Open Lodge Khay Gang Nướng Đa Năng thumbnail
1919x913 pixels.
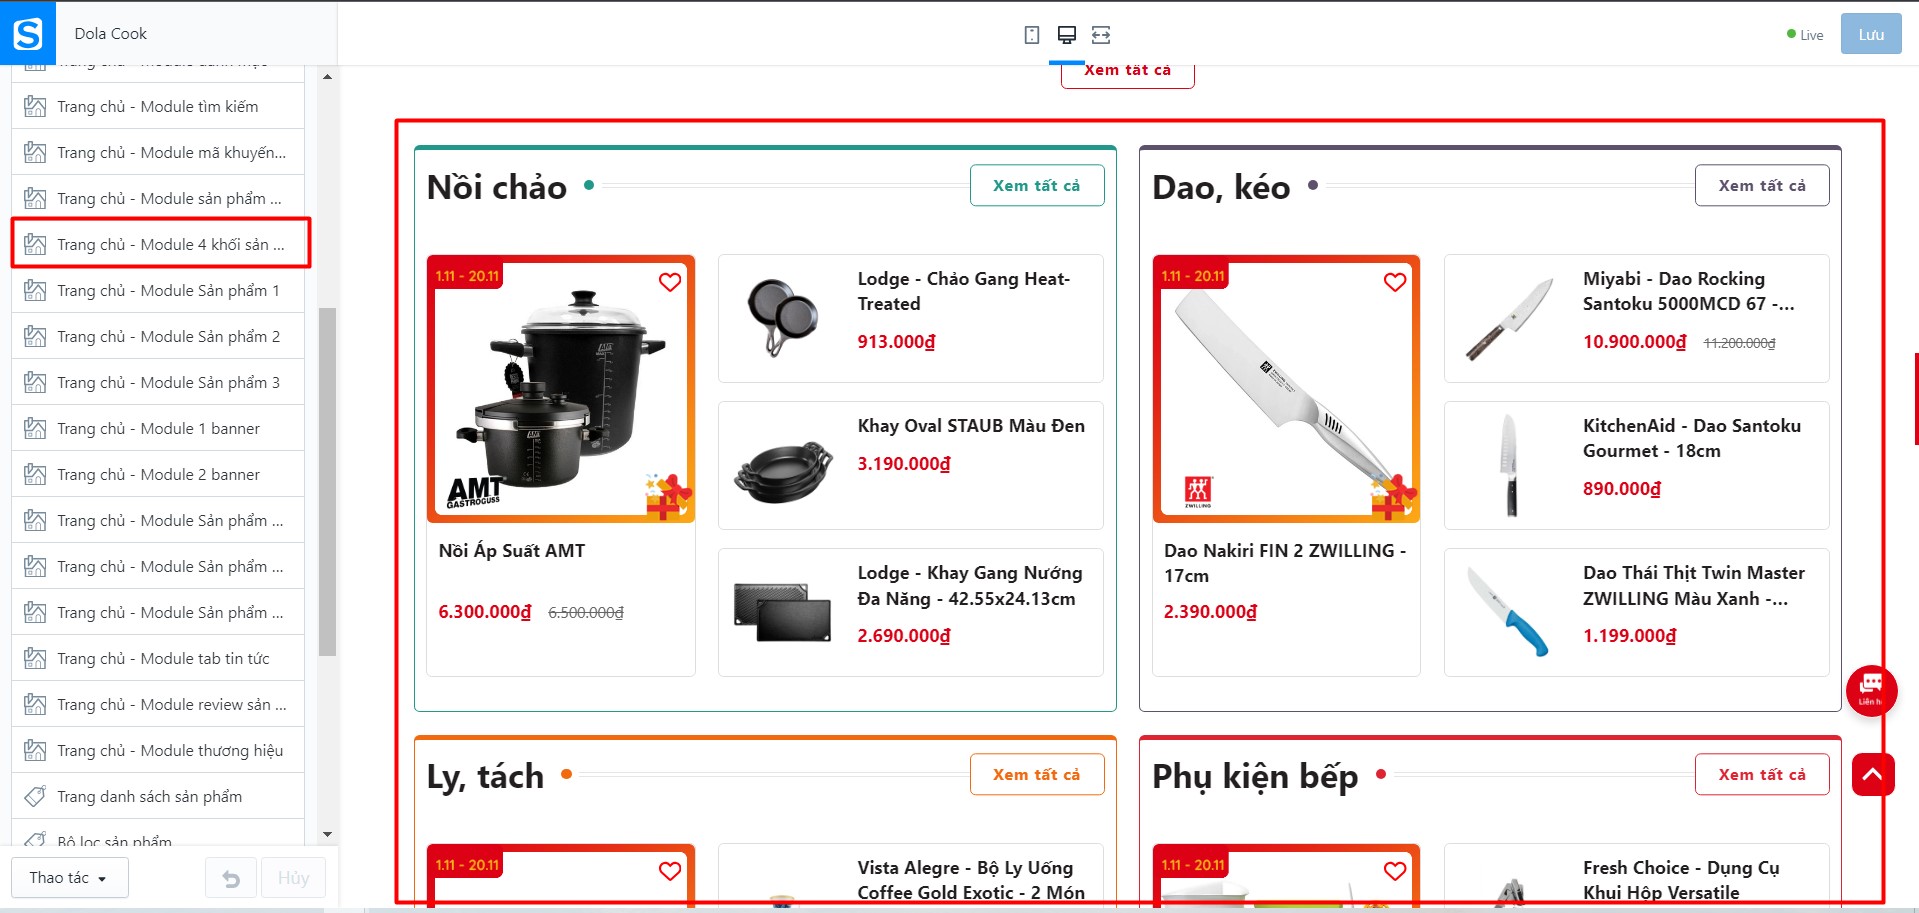click(783, 612)
